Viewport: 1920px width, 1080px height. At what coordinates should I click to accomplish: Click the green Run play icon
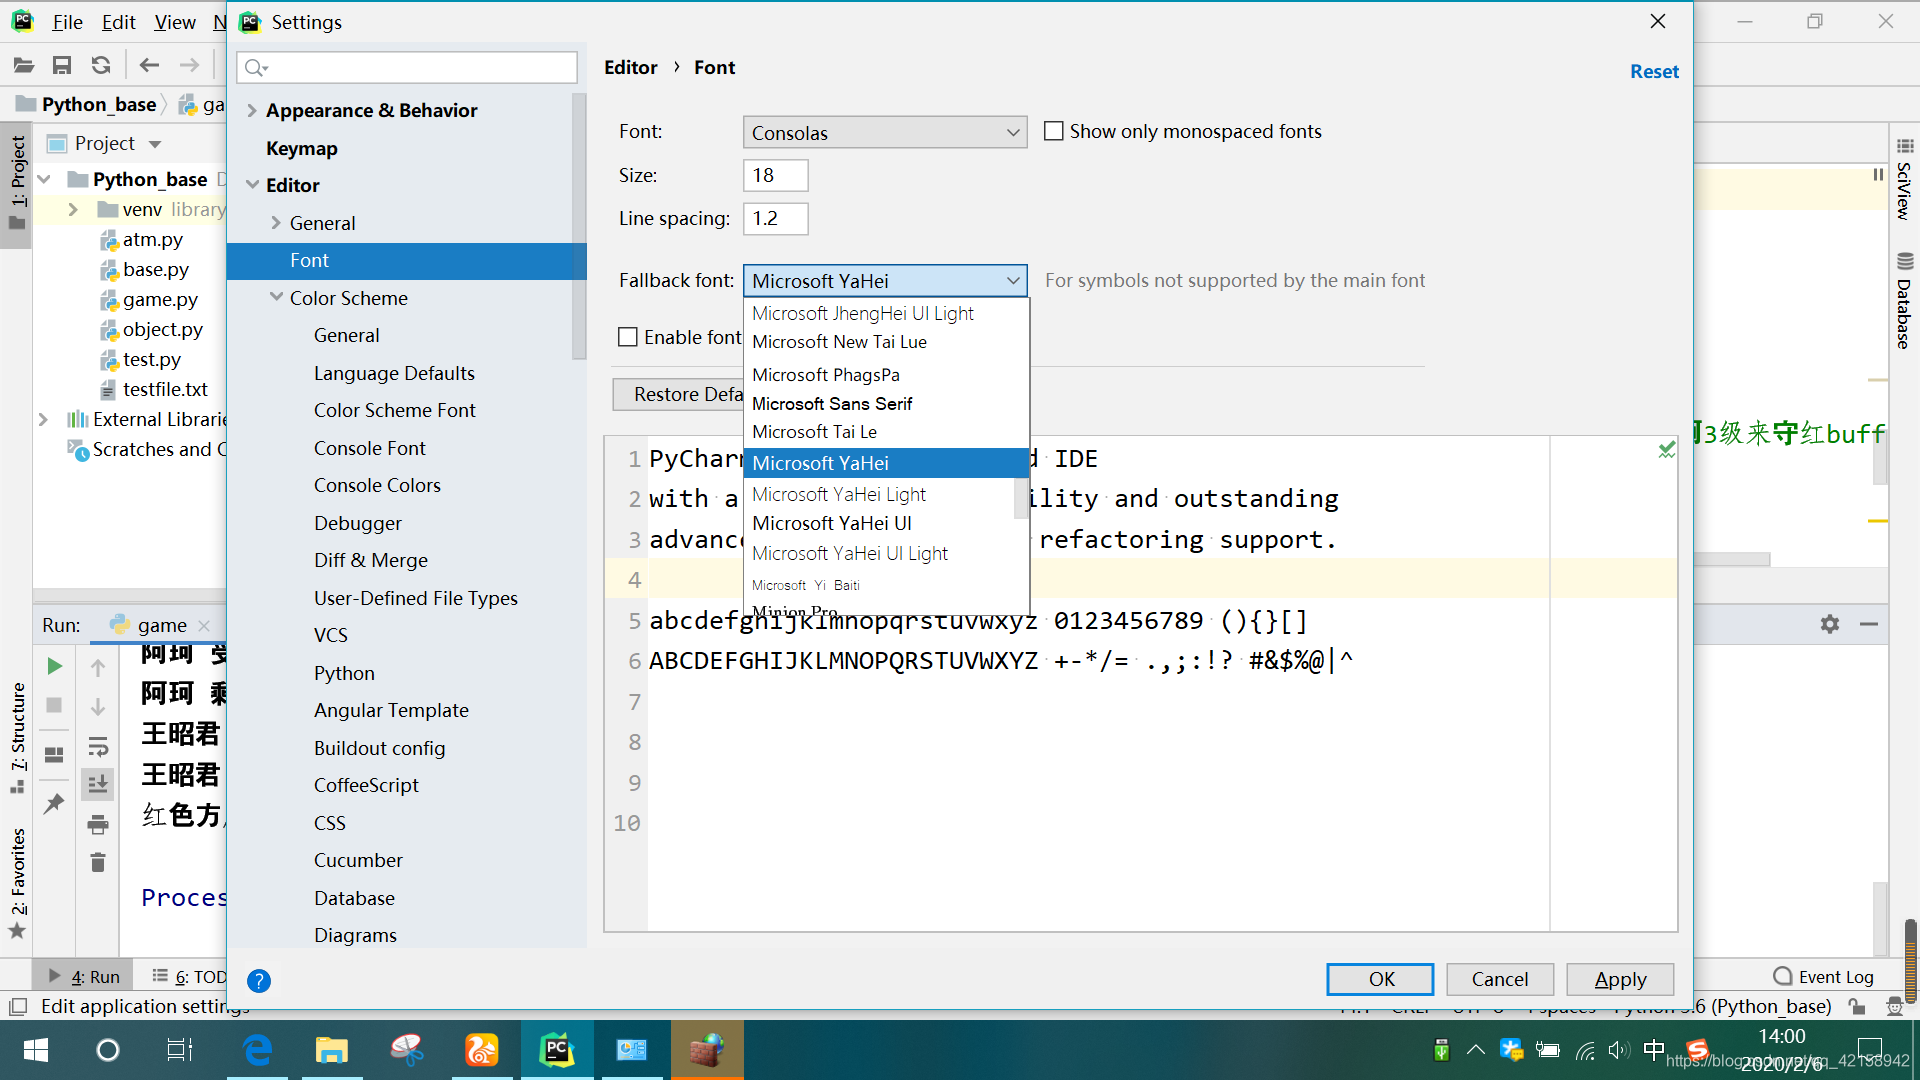click(55, 666)
